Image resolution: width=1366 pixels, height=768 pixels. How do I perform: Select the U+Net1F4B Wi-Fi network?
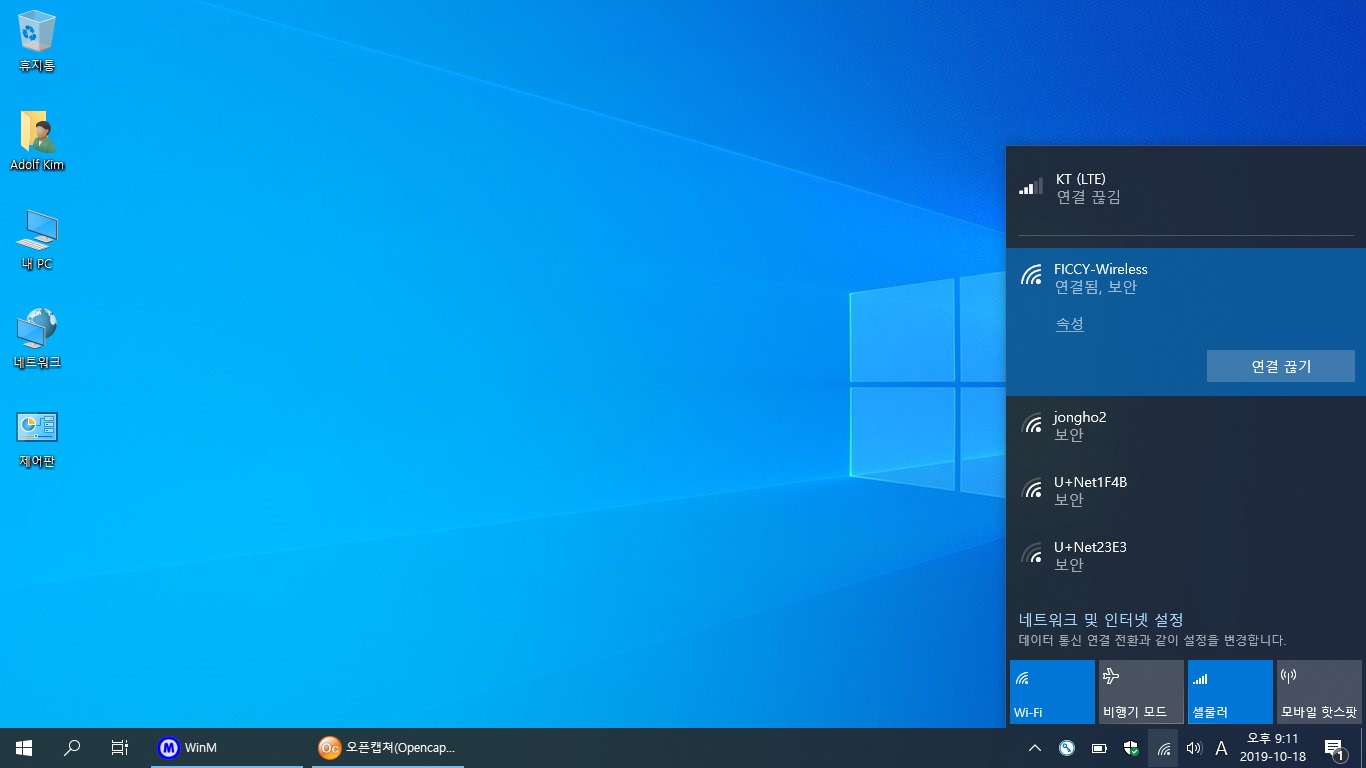(1186, 491)
